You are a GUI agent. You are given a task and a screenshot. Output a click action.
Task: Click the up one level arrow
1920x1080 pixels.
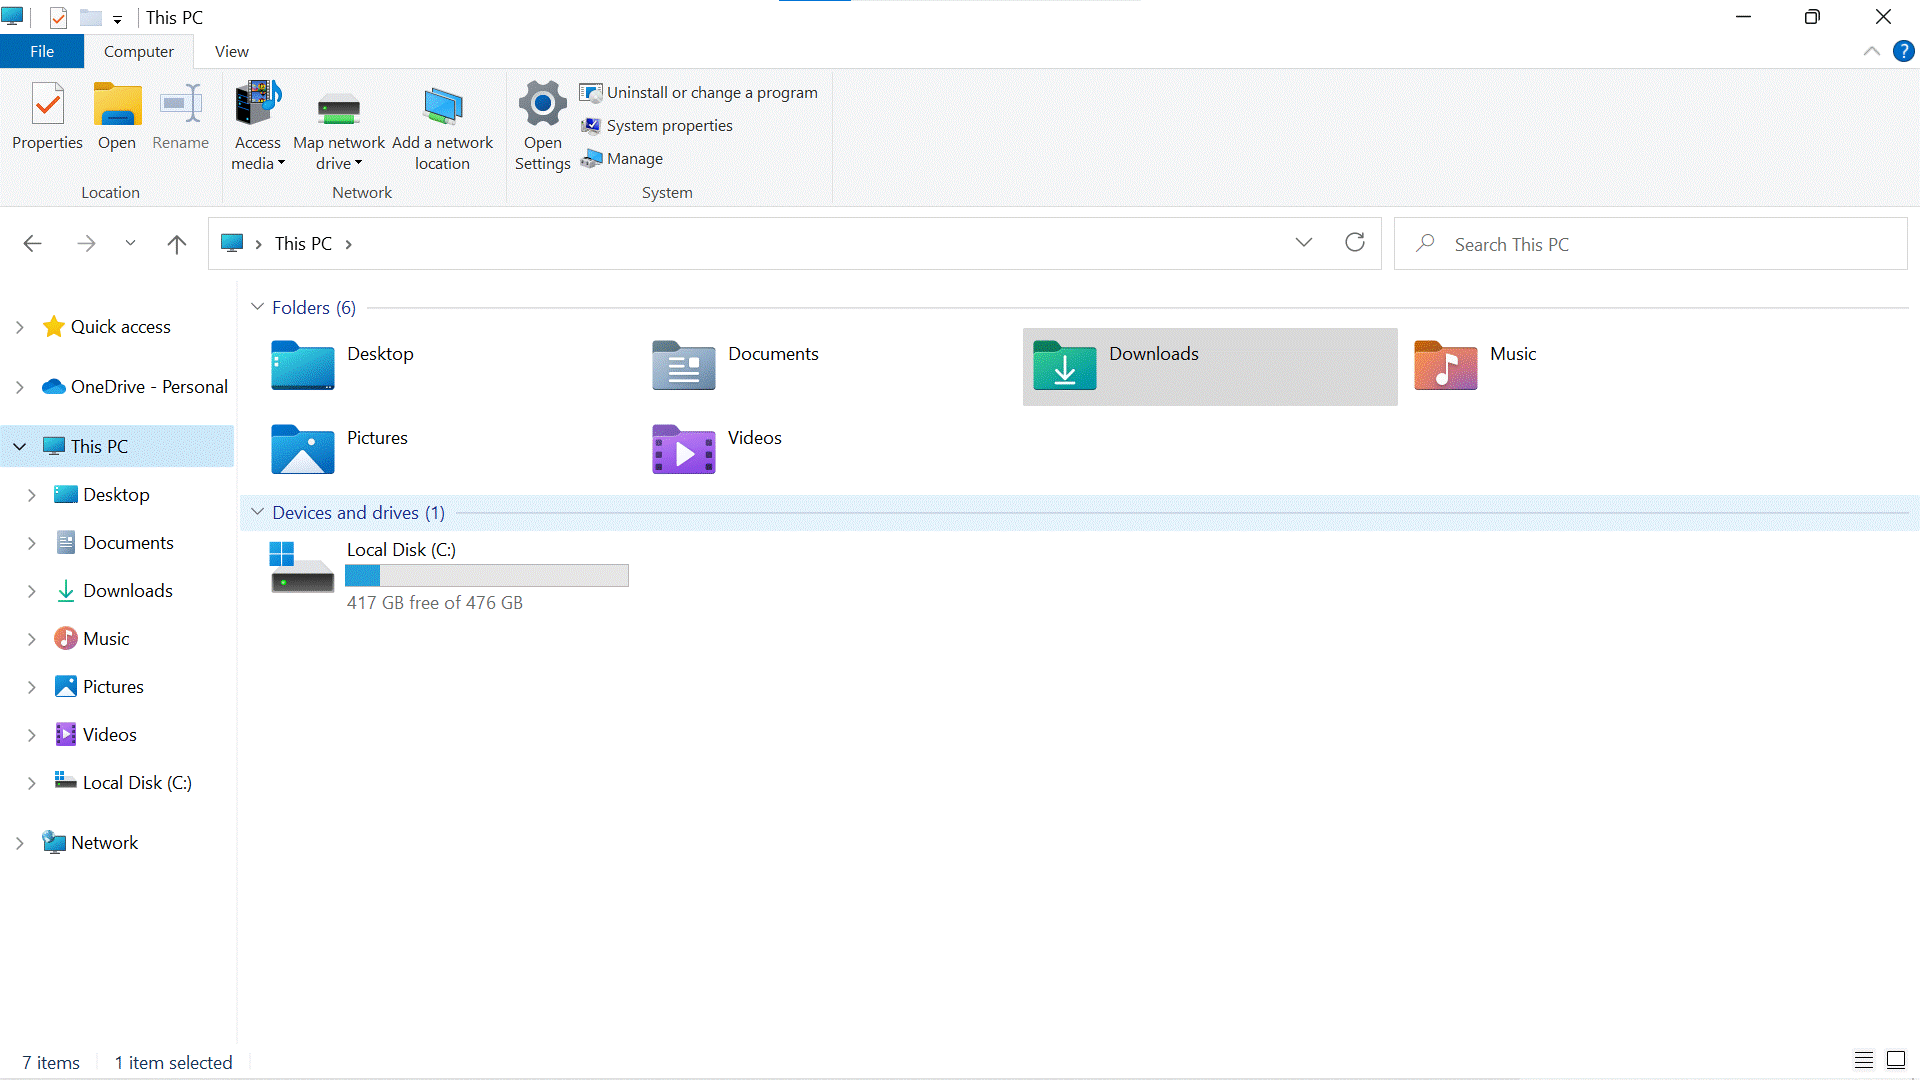point(176,243)
